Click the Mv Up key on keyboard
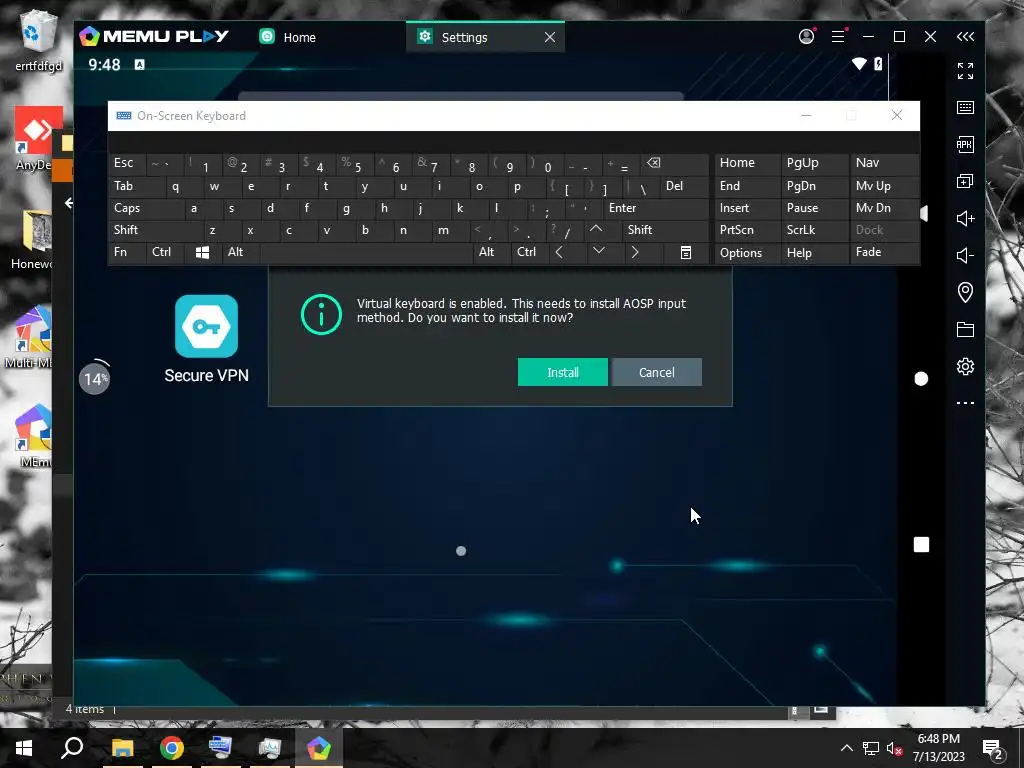 (x=884, y=186)
